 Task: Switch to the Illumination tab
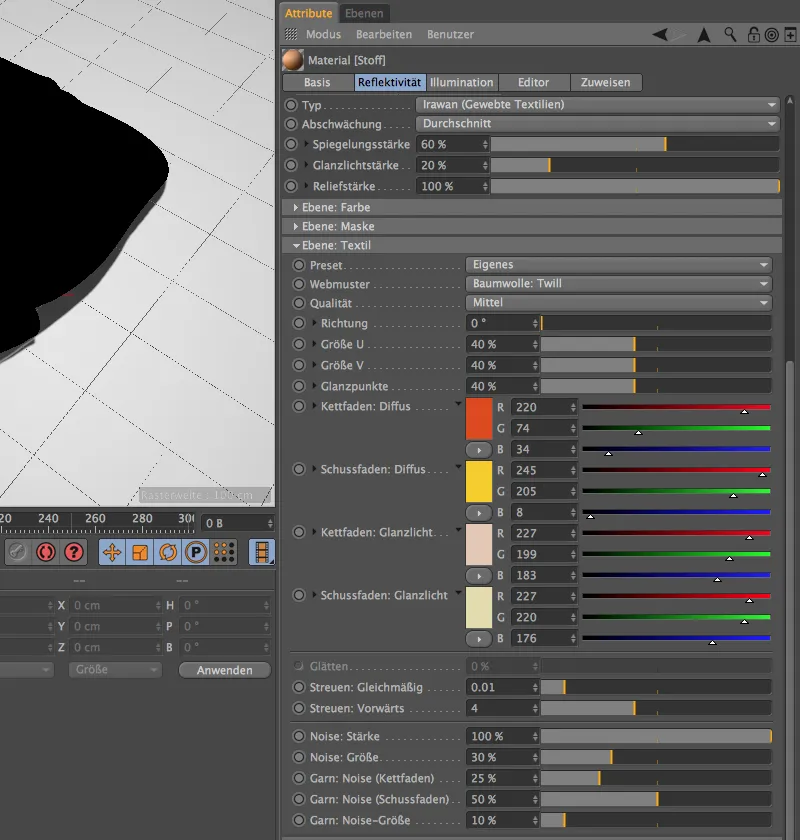click(x=461, y=82)
